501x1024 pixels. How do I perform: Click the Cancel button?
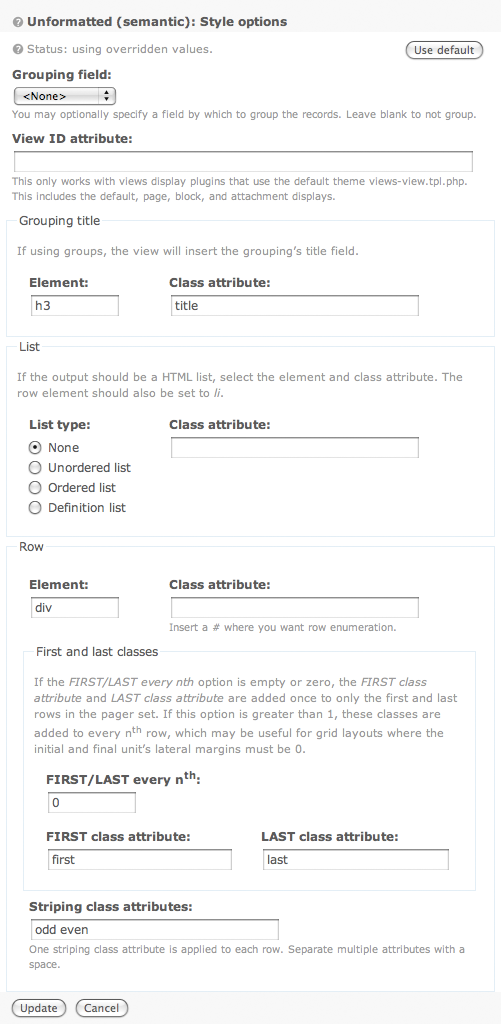click(101, 1008)
